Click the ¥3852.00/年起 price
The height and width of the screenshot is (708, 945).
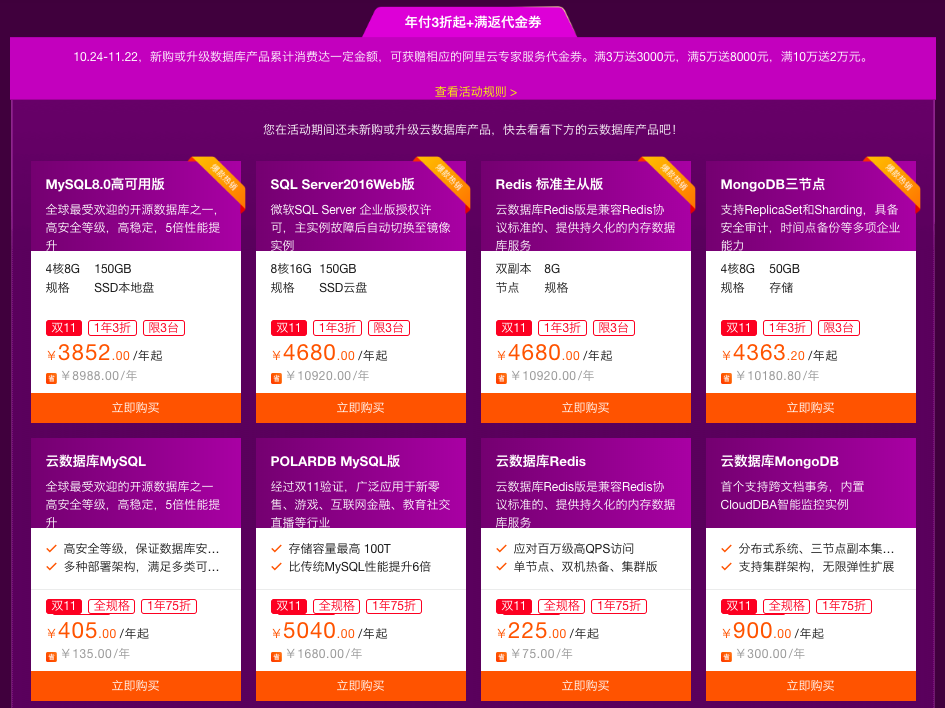tap(104, 353)
